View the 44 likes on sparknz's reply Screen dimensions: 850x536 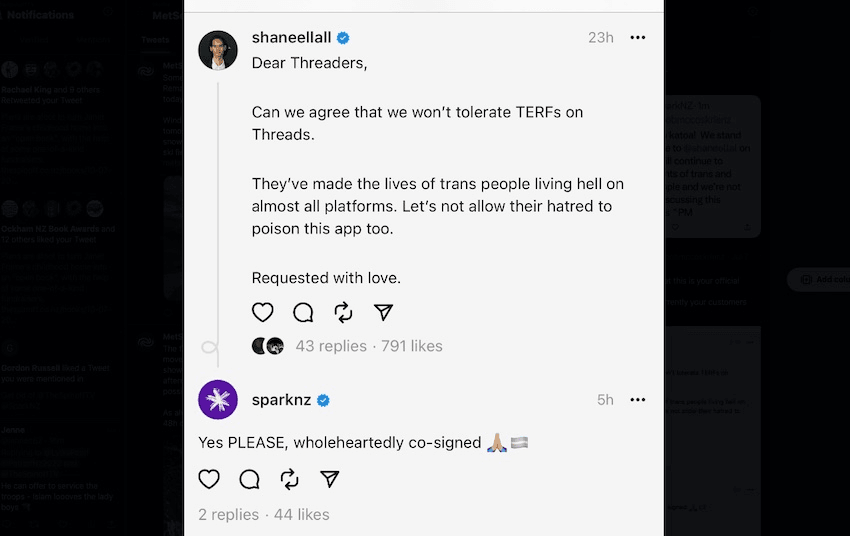[x=302, y=514]
